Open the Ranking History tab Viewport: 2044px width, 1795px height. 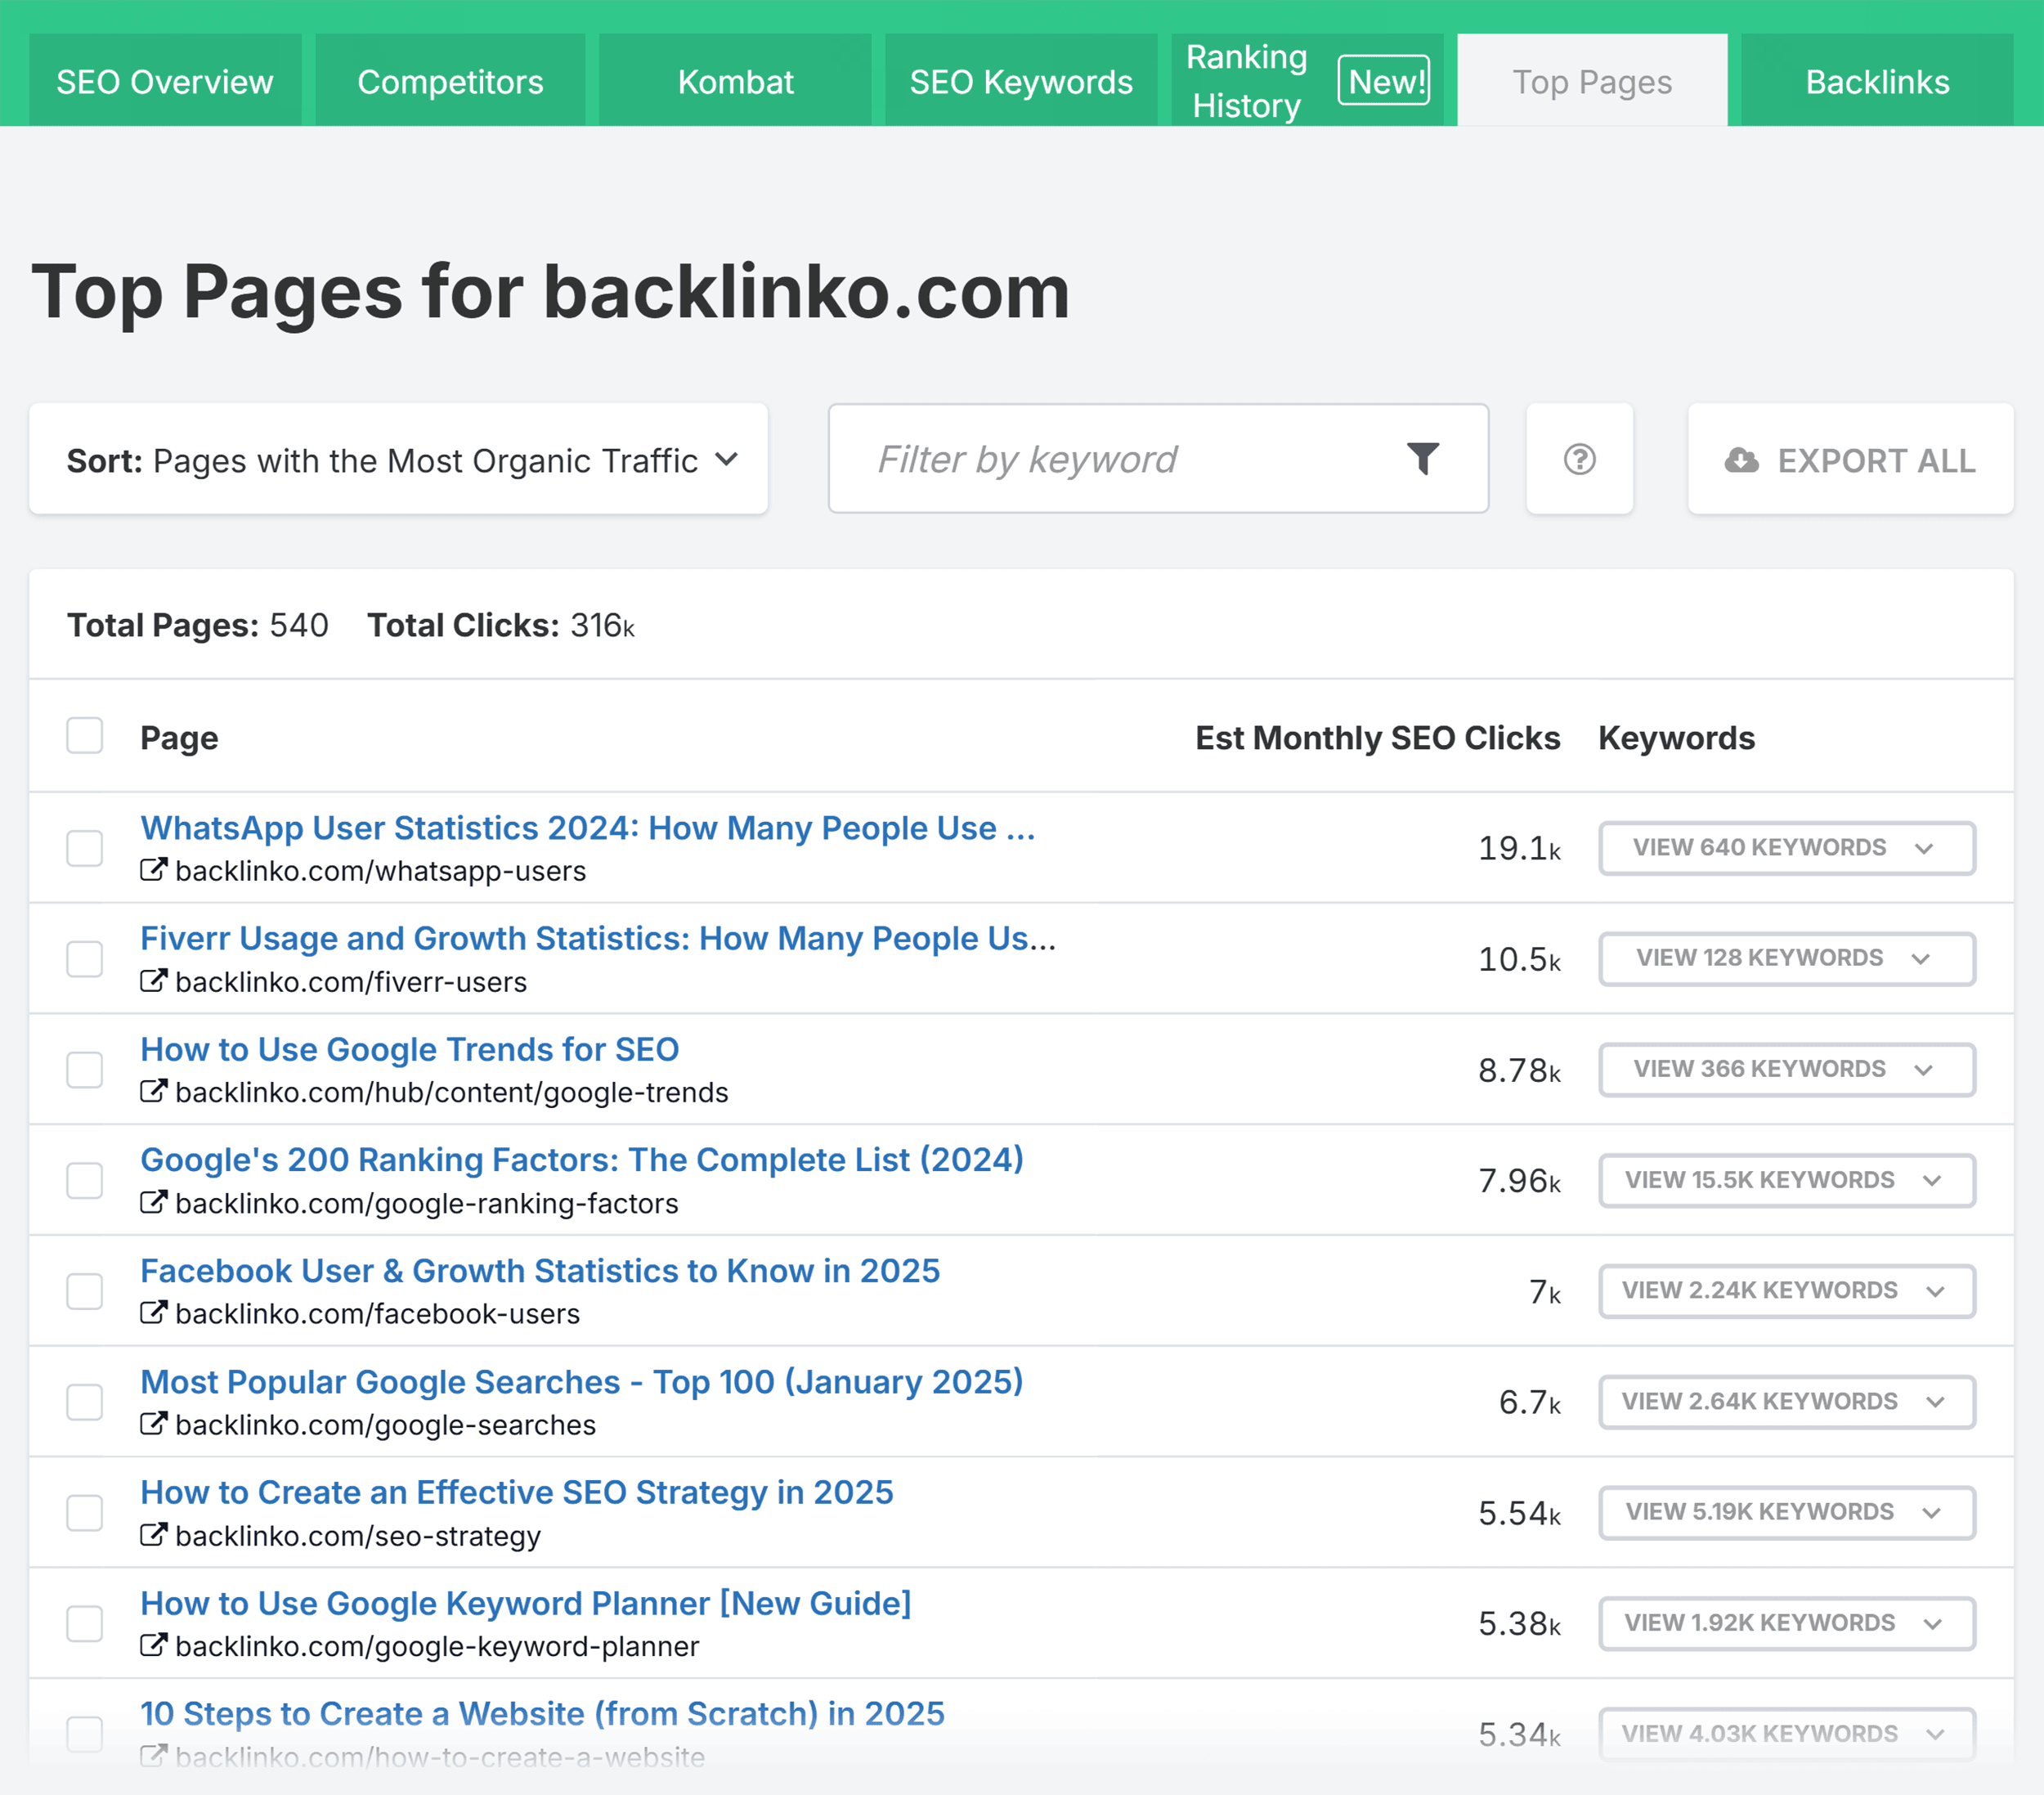(1307, 81)
